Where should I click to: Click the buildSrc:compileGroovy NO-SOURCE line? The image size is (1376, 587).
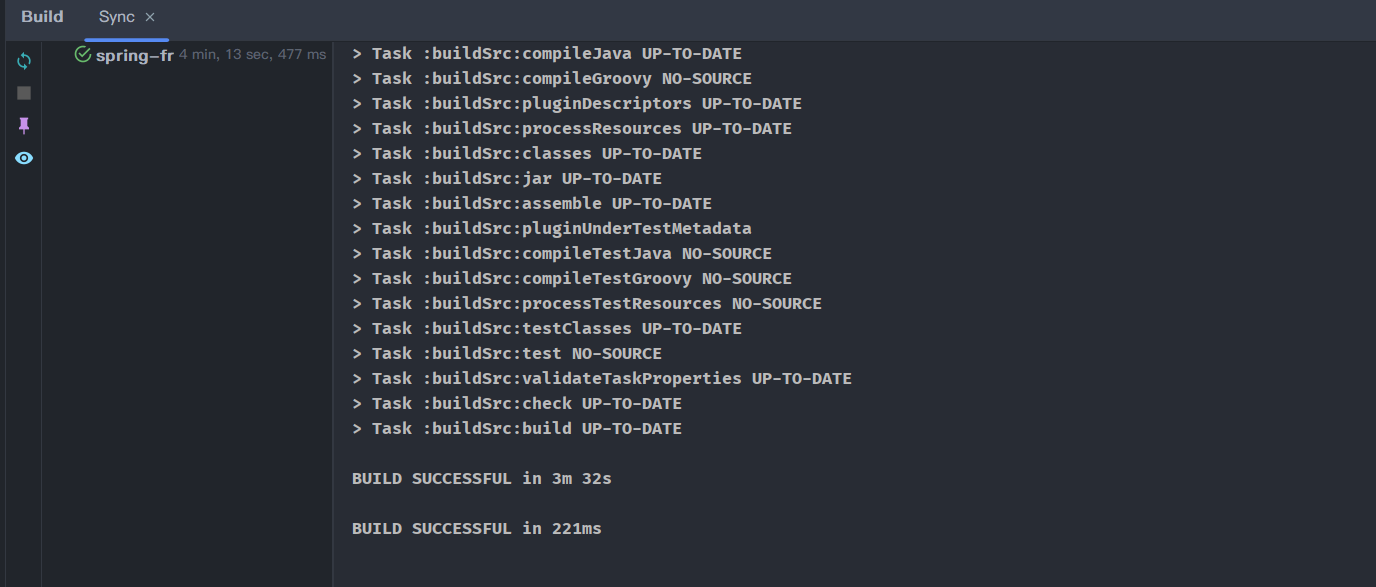(x=561, y=79)
